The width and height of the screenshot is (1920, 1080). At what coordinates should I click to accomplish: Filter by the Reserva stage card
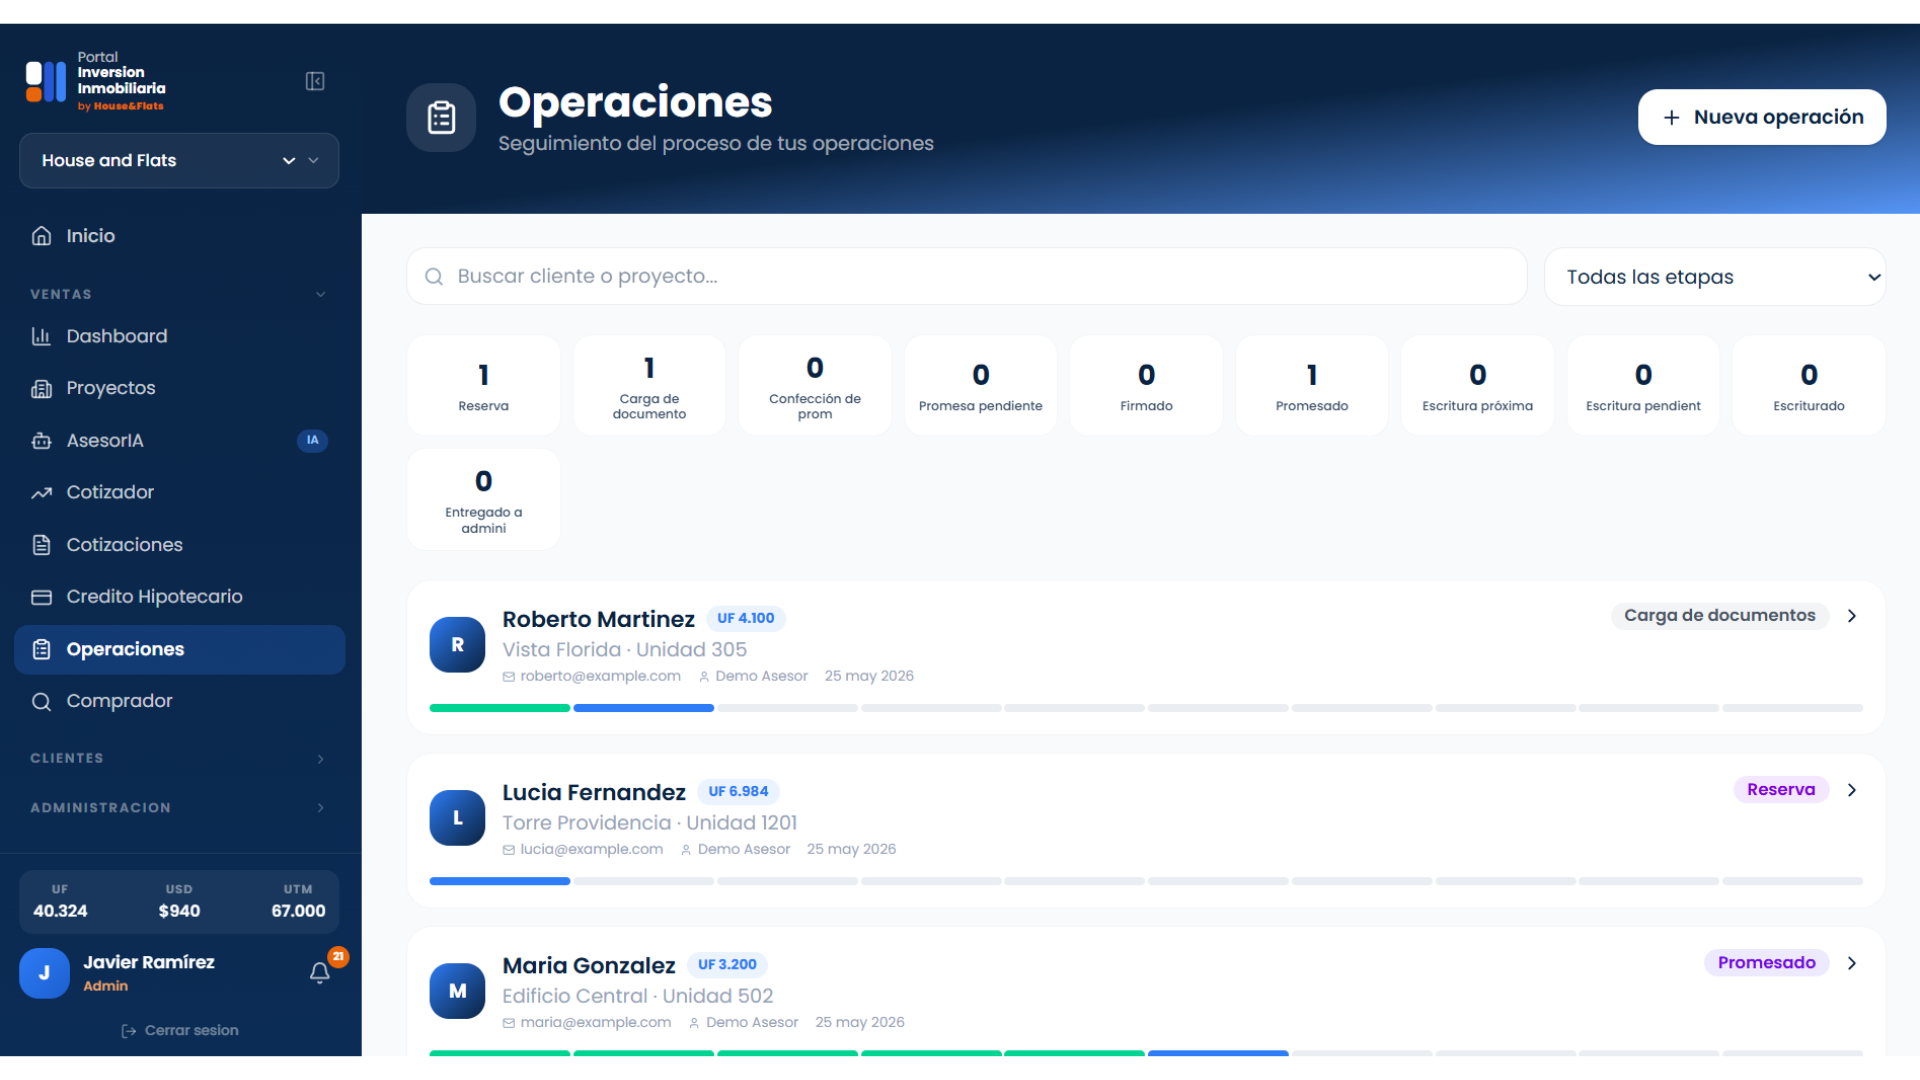[483, 385]
